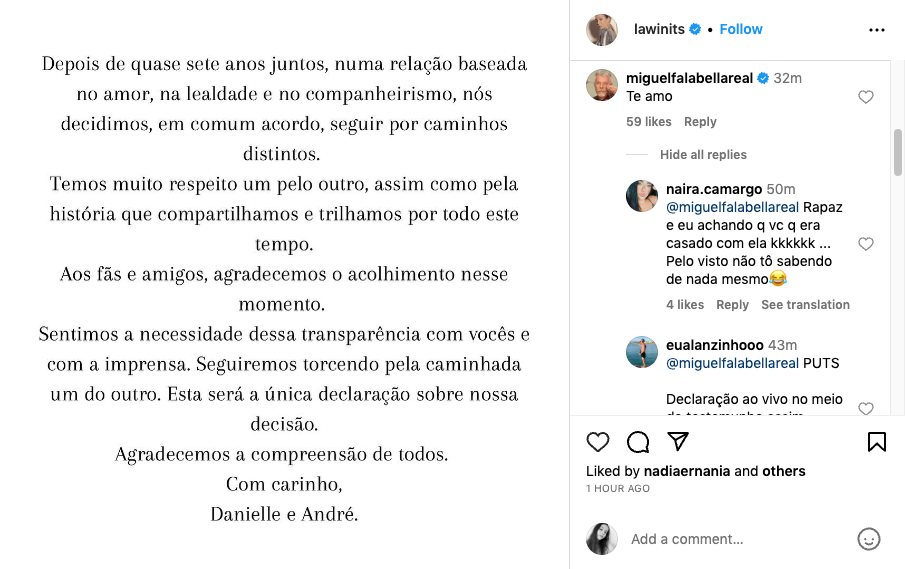Open comments via the speech bubble icon
This screenshot has width=905, height=569.
pos(638,442)
